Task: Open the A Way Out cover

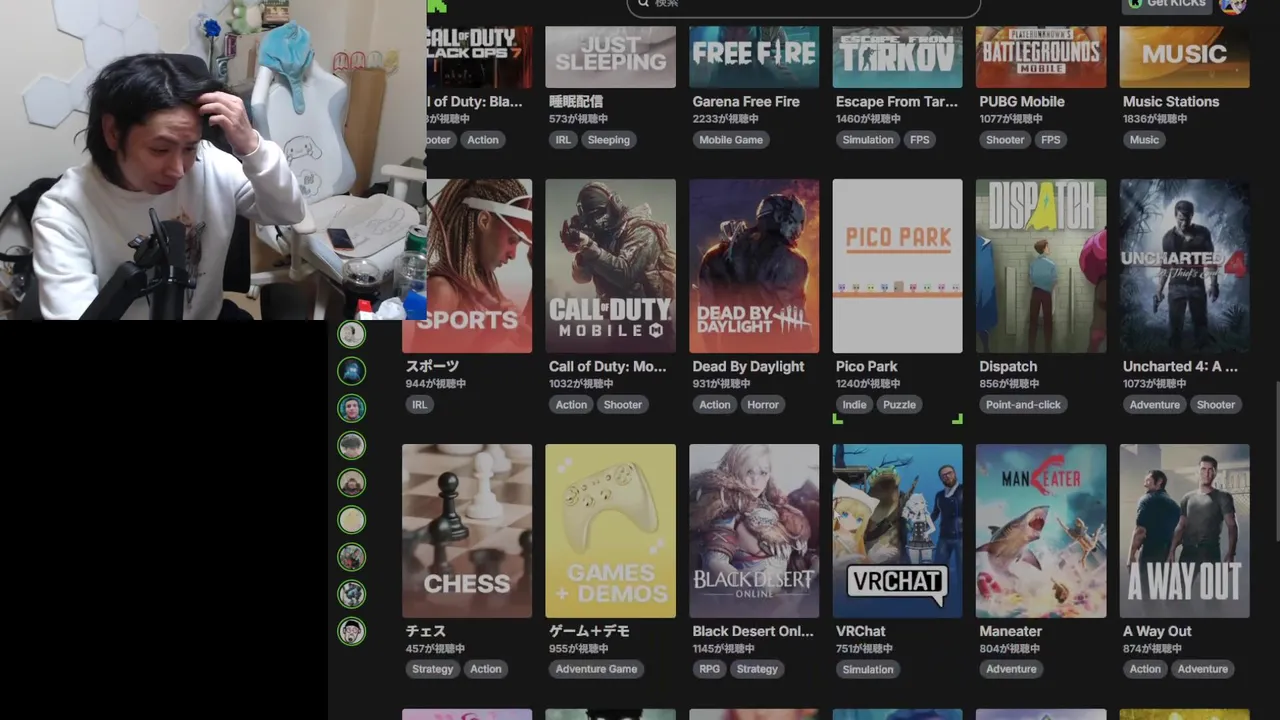Action: pyautogui.click(x=1184, y=531)
